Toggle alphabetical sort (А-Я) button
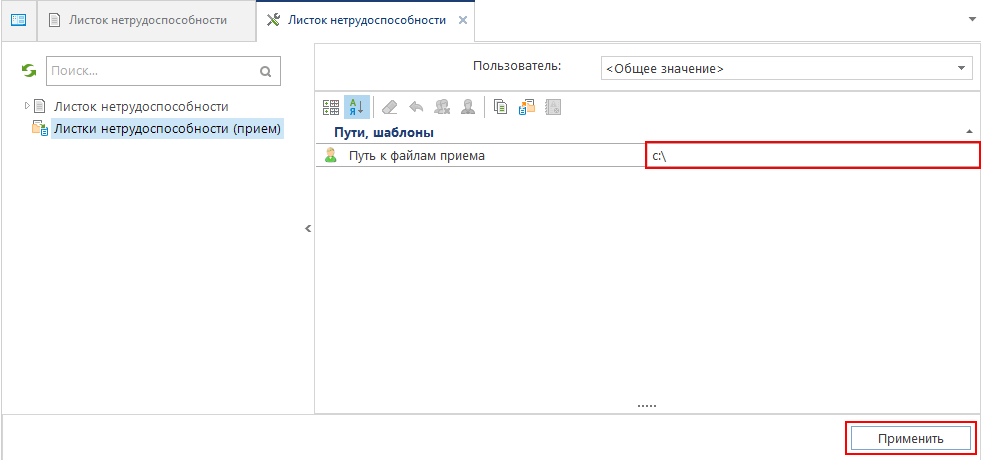The height and width of the screenshot is (460, 981). 356,107
